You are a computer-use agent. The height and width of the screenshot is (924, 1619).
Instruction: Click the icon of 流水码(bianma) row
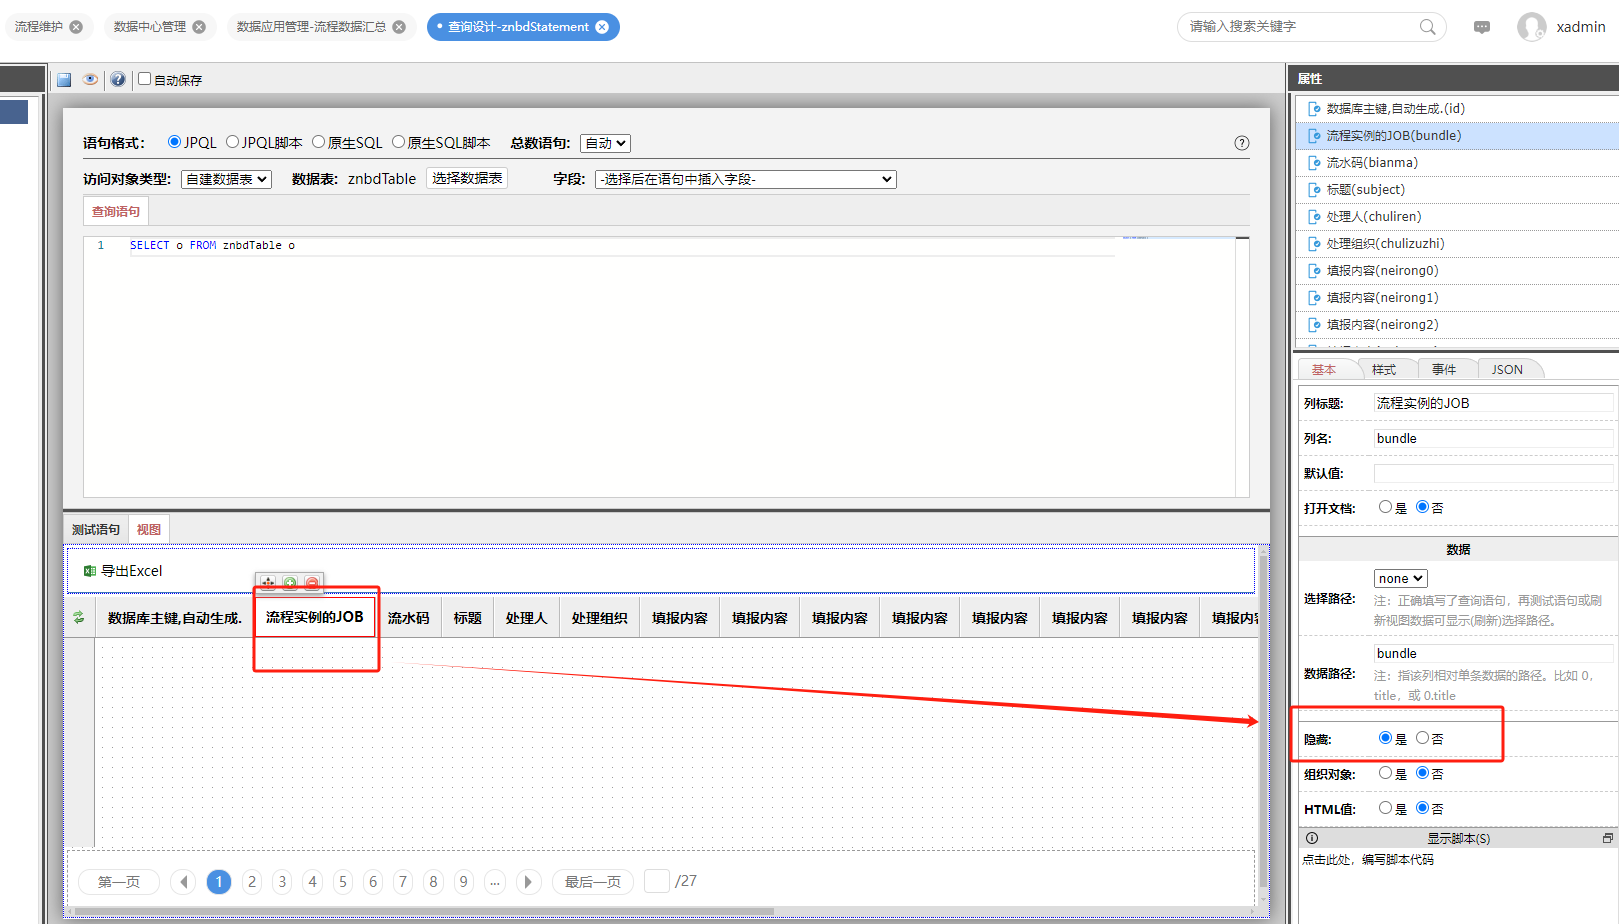[1315, 163]
